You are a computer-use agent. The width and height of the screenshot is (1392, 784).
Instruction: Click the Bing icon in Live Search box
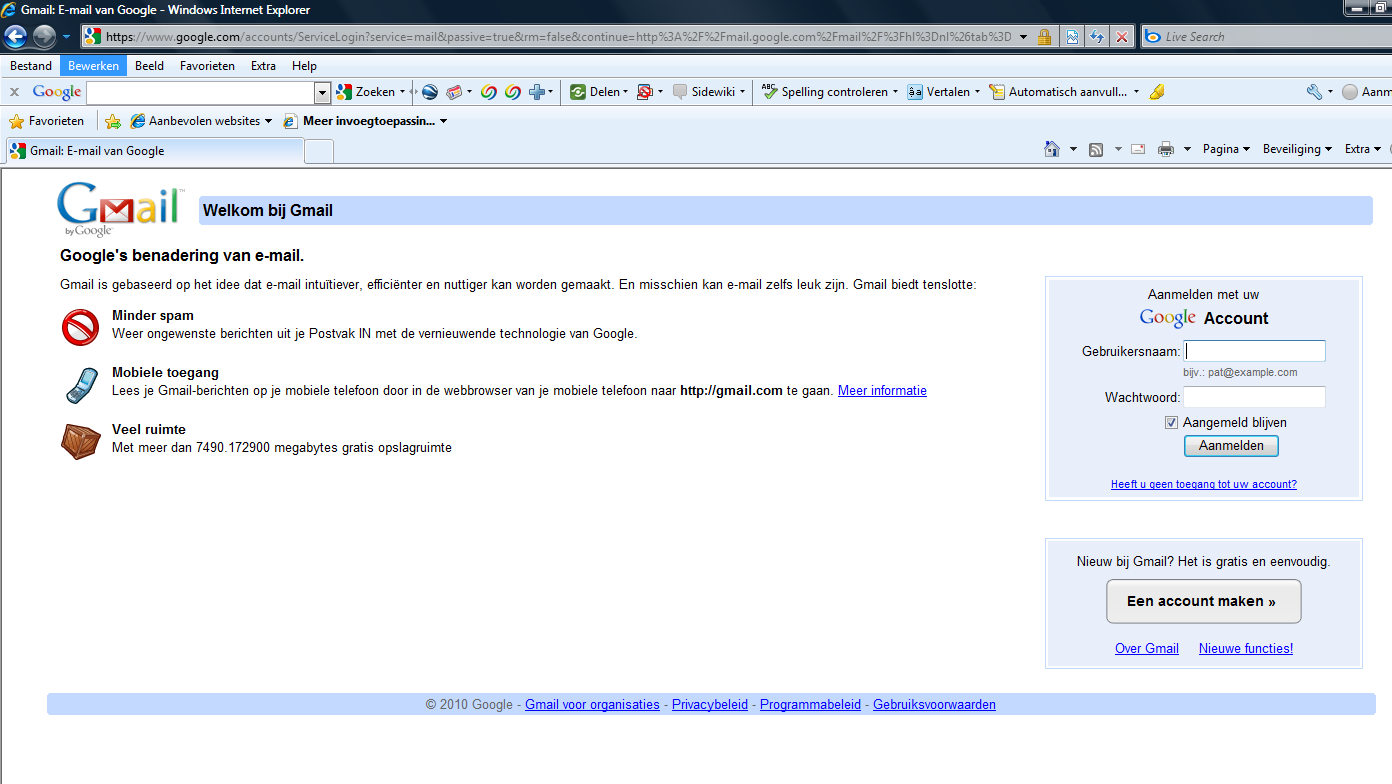tap(1153, 37)
